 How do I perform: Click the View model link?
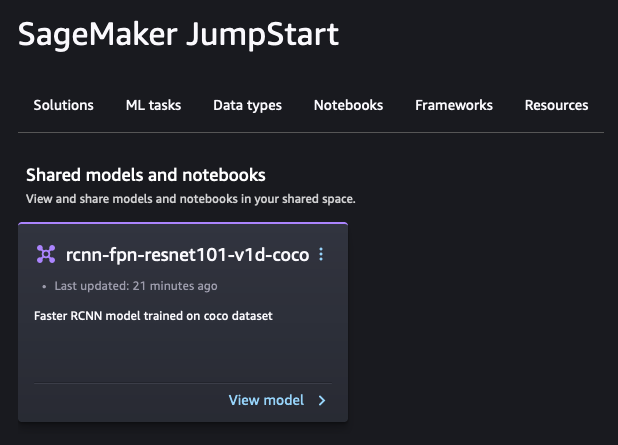pyautogui.click(x=266, y=400)
